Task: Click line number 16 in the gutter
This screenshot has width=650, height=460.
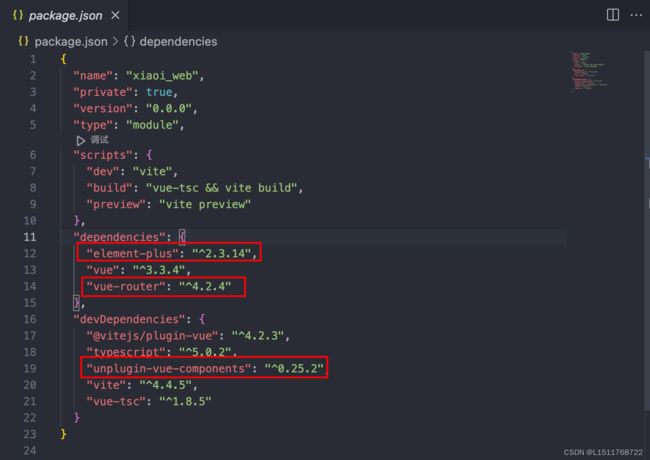Action: [30, 319]
